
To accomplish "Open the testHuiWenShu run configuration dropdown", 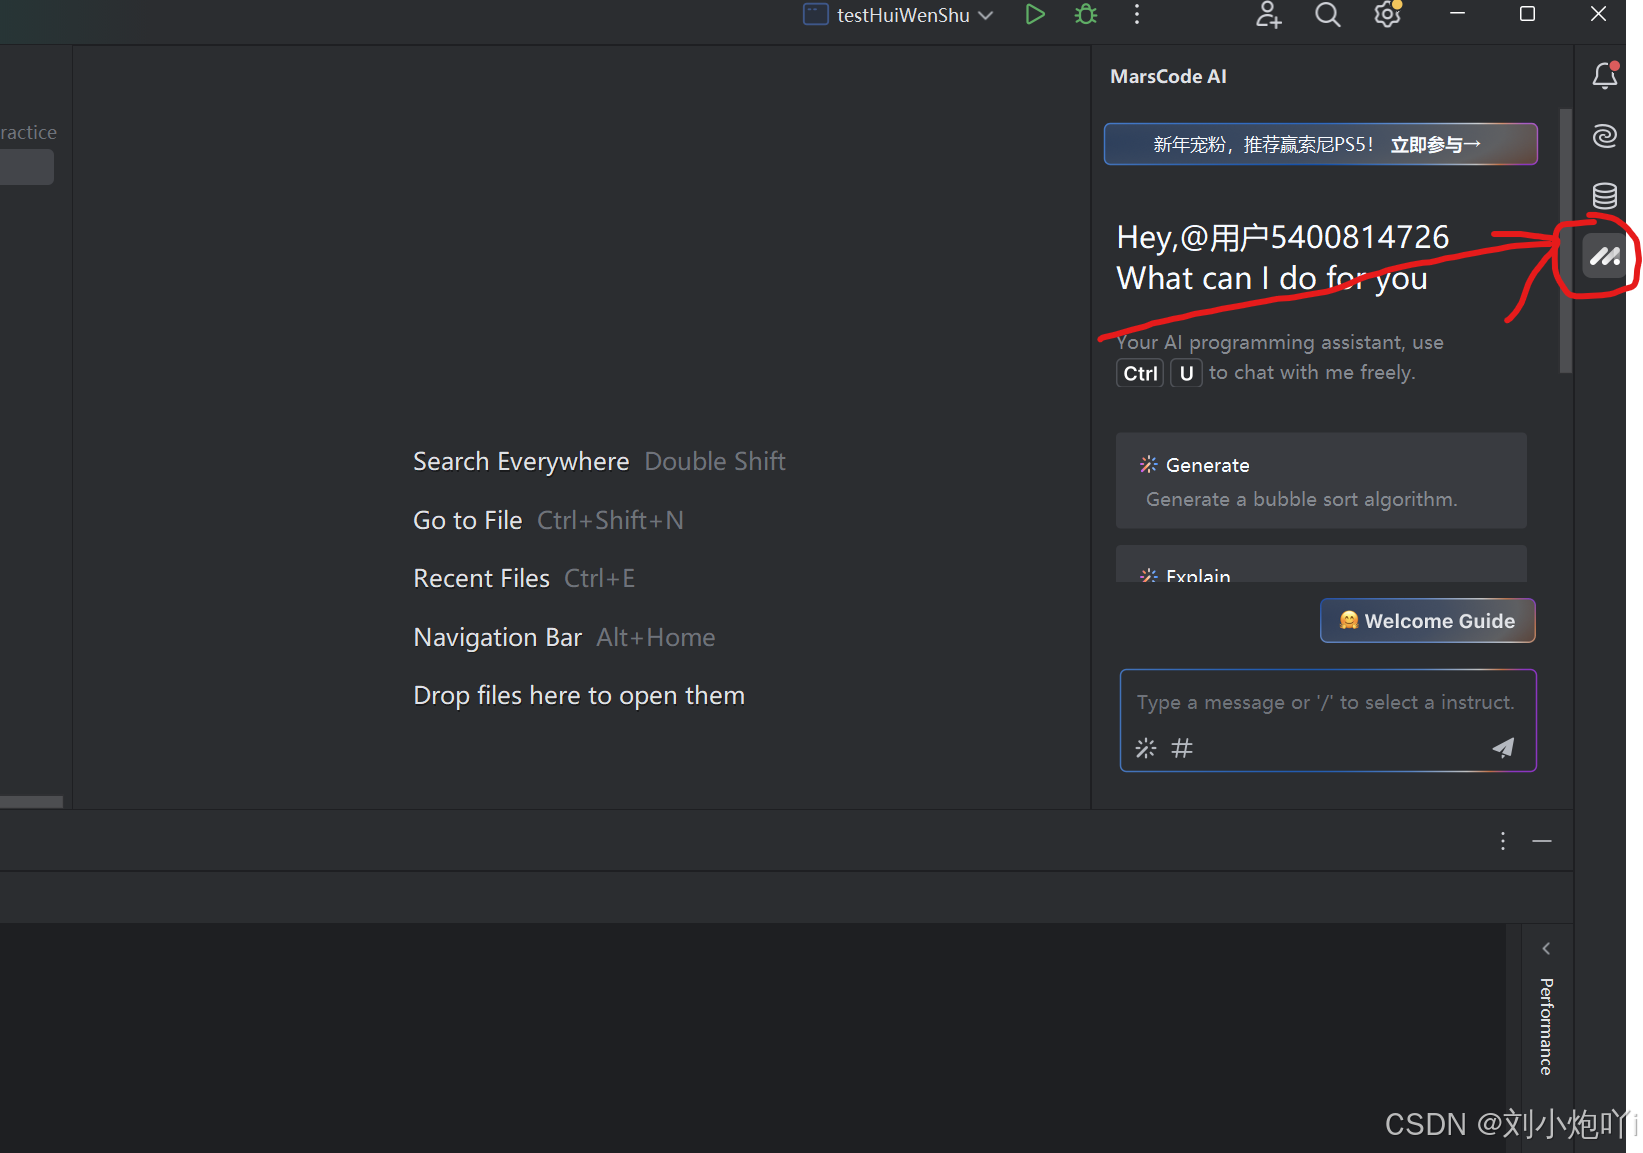I will coord(899,15).
